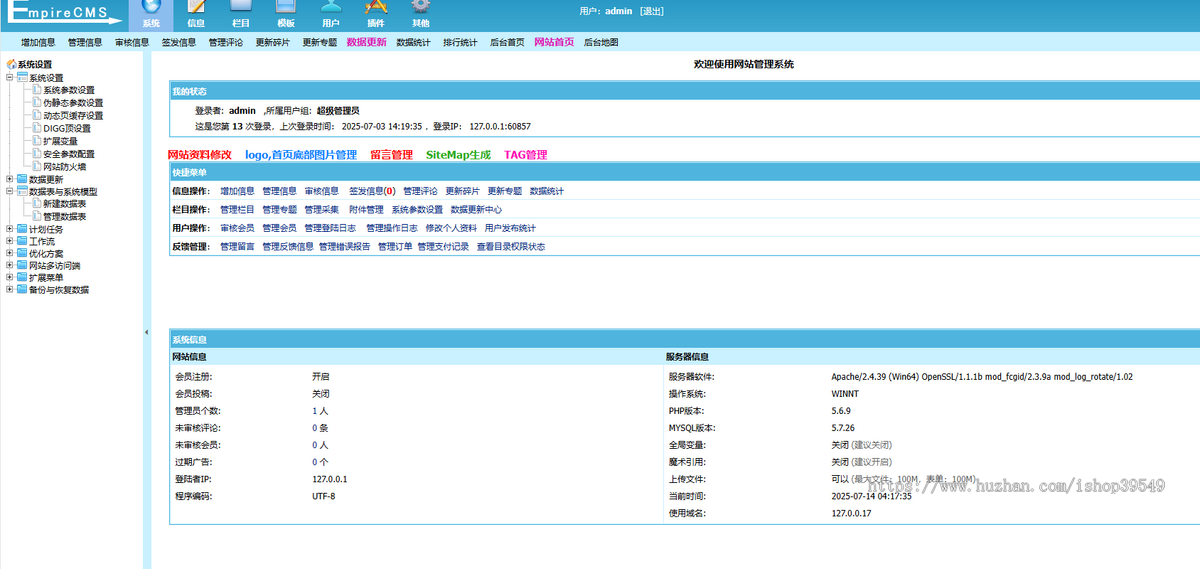Expand the 备份与恢复数据 tree node
Image resolution: width=1200 pixels, height=569 pixels.
(x=10, y=290)
